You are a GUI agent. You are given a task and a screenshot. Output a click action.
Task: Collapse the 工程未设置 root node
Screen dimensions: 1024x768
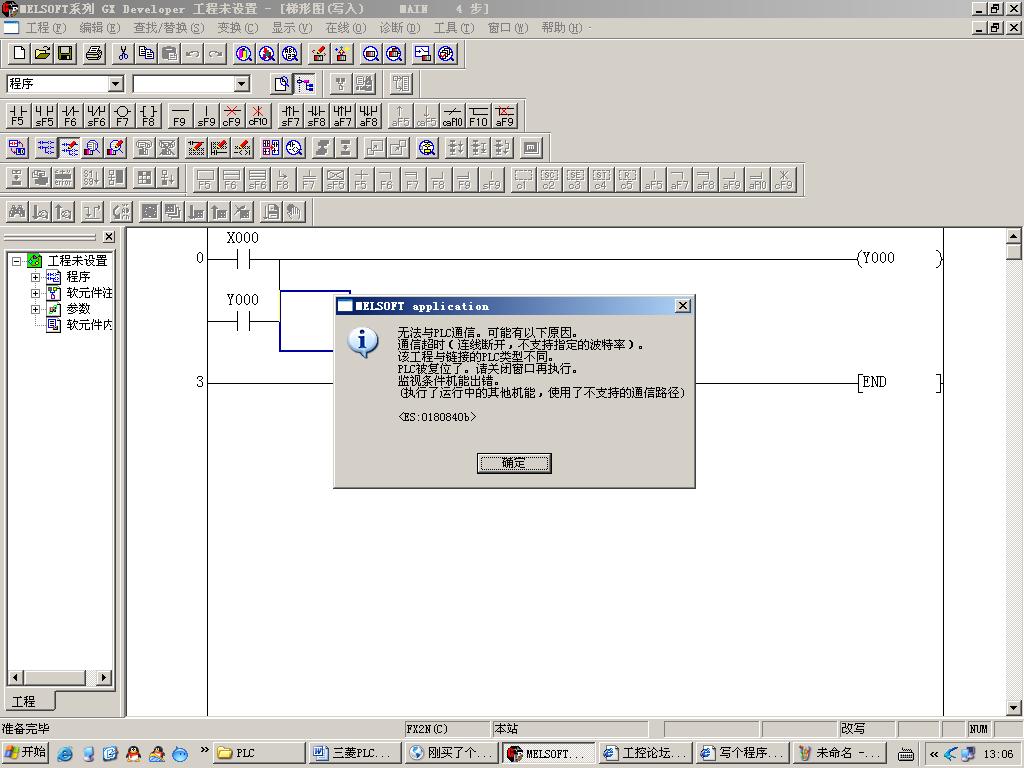coord(17,261)
